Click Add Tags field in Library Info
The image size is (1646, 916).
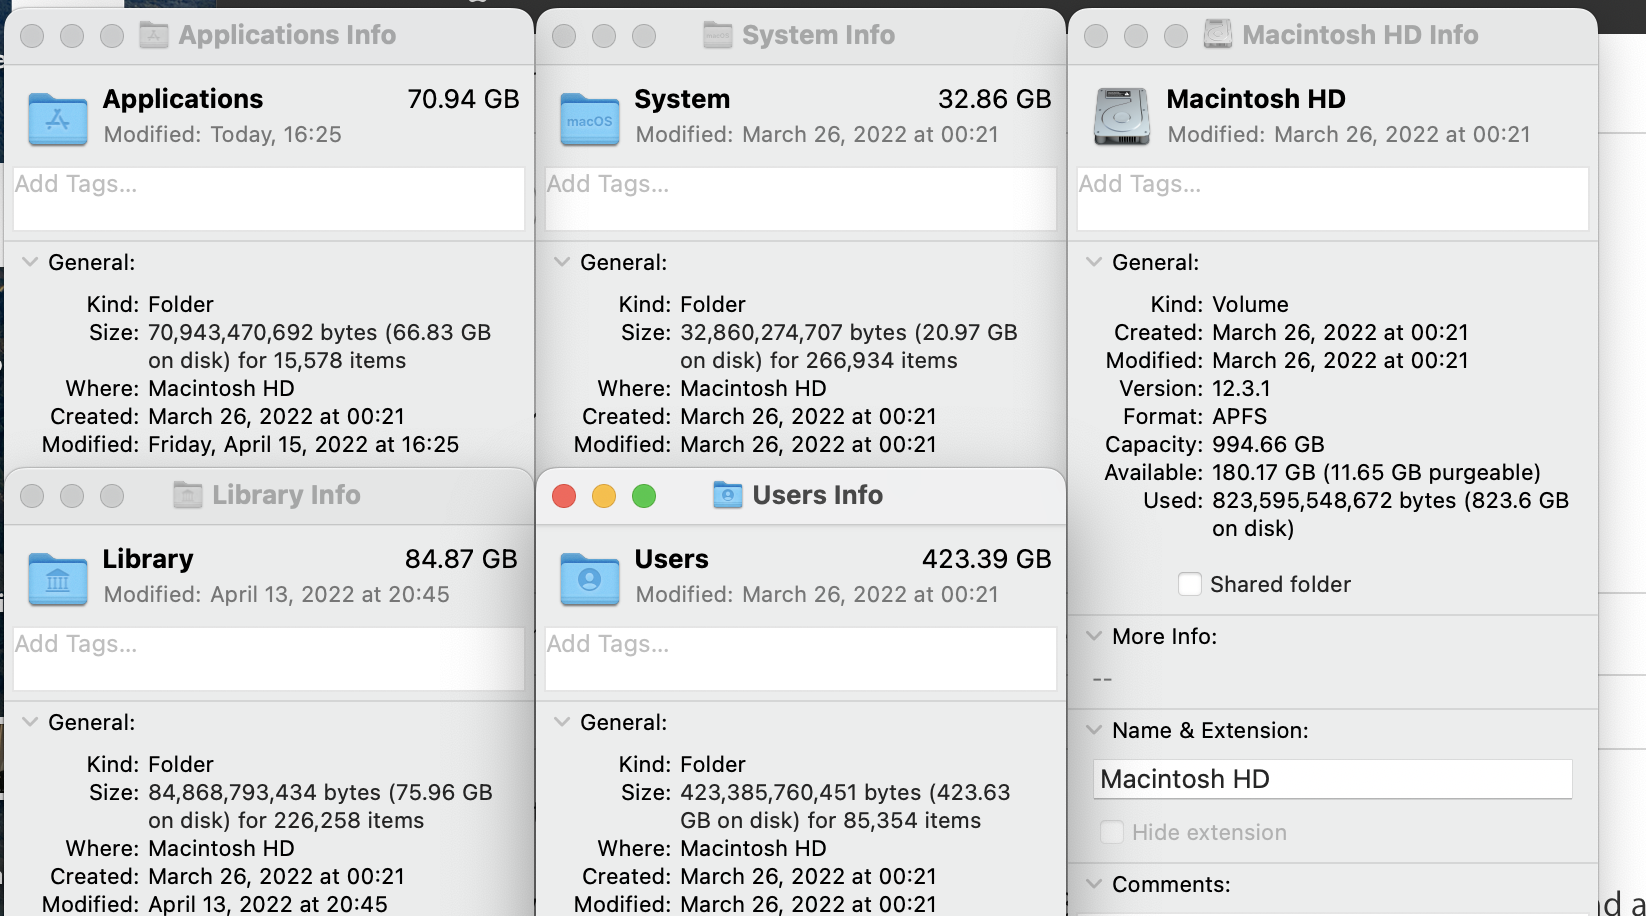click(269, 659)
